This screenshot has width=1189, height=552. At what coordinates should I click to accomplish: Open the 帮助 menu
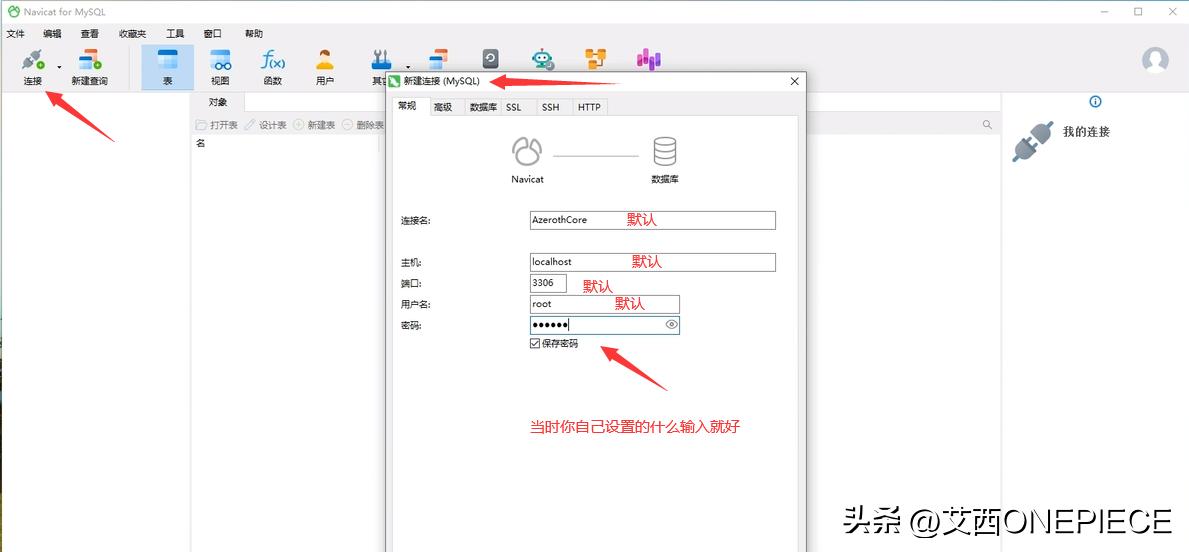point(254,34)
